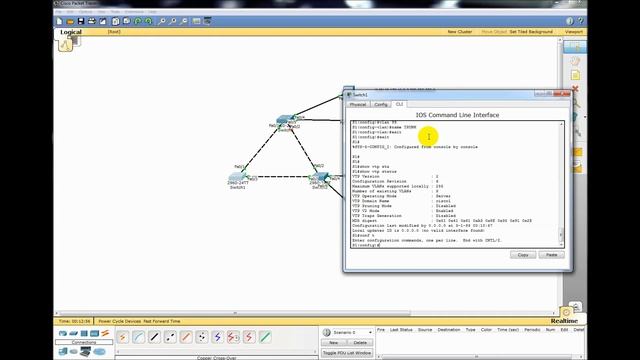Switch to the Realtime mode tab
Image resolution: width=640 pixels, height=360 pixels.
tap(564, 321)
